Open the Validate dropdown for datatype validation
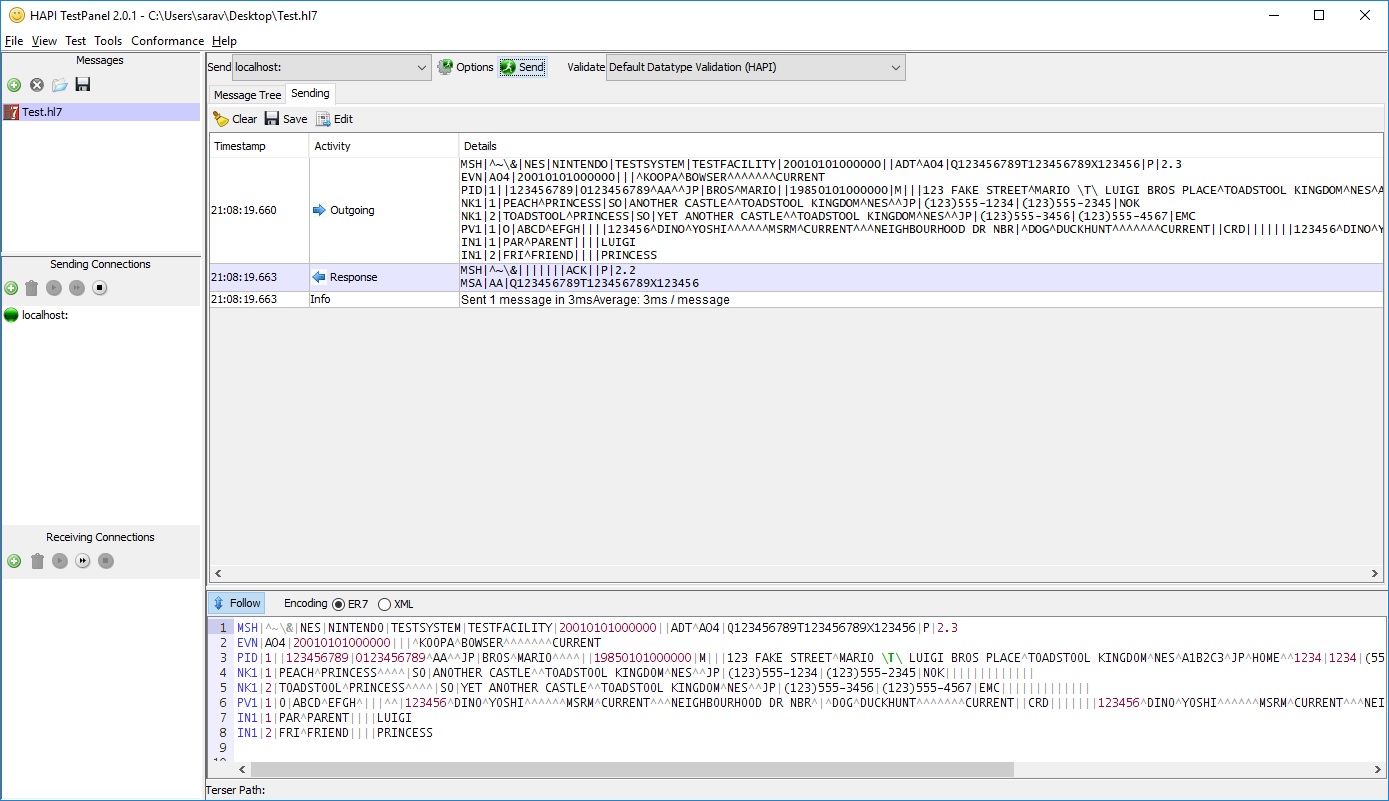The image size is (1389, 801). [x=895, y=67]
